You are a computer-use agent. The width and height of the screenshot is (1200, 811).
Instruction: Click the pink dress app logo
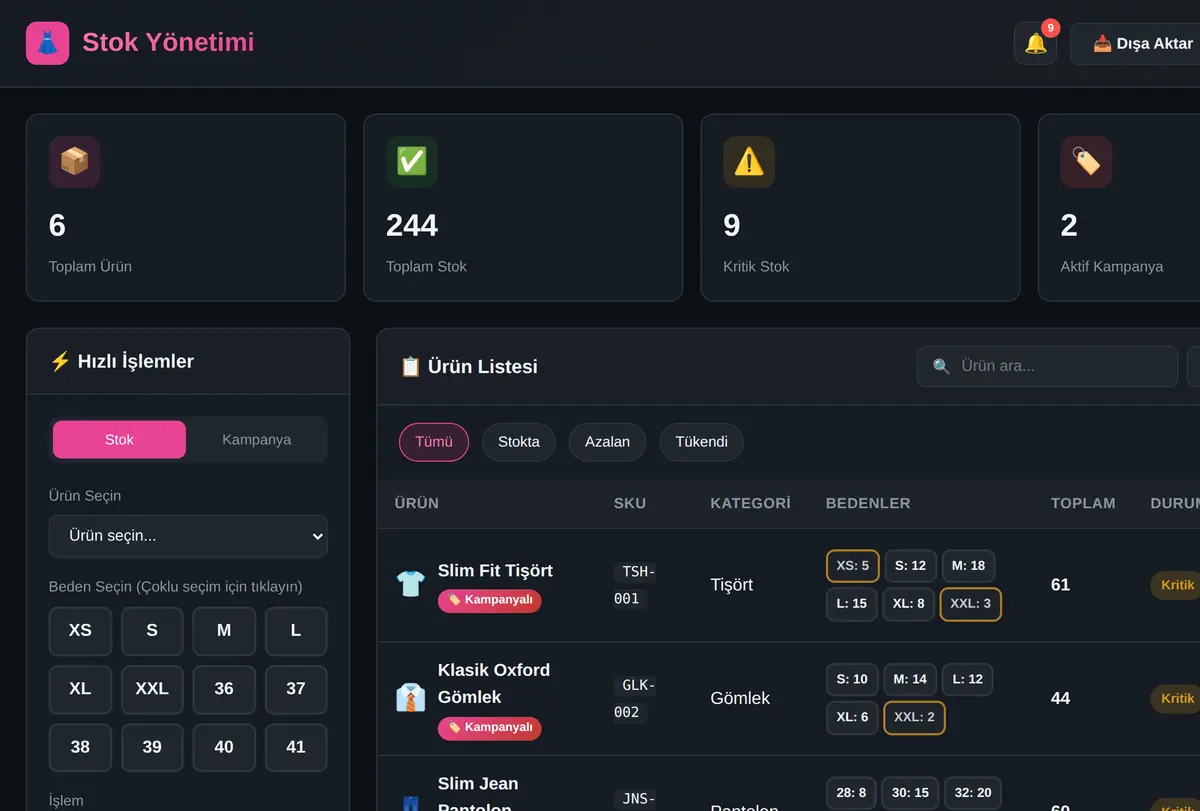pos(47,43)
